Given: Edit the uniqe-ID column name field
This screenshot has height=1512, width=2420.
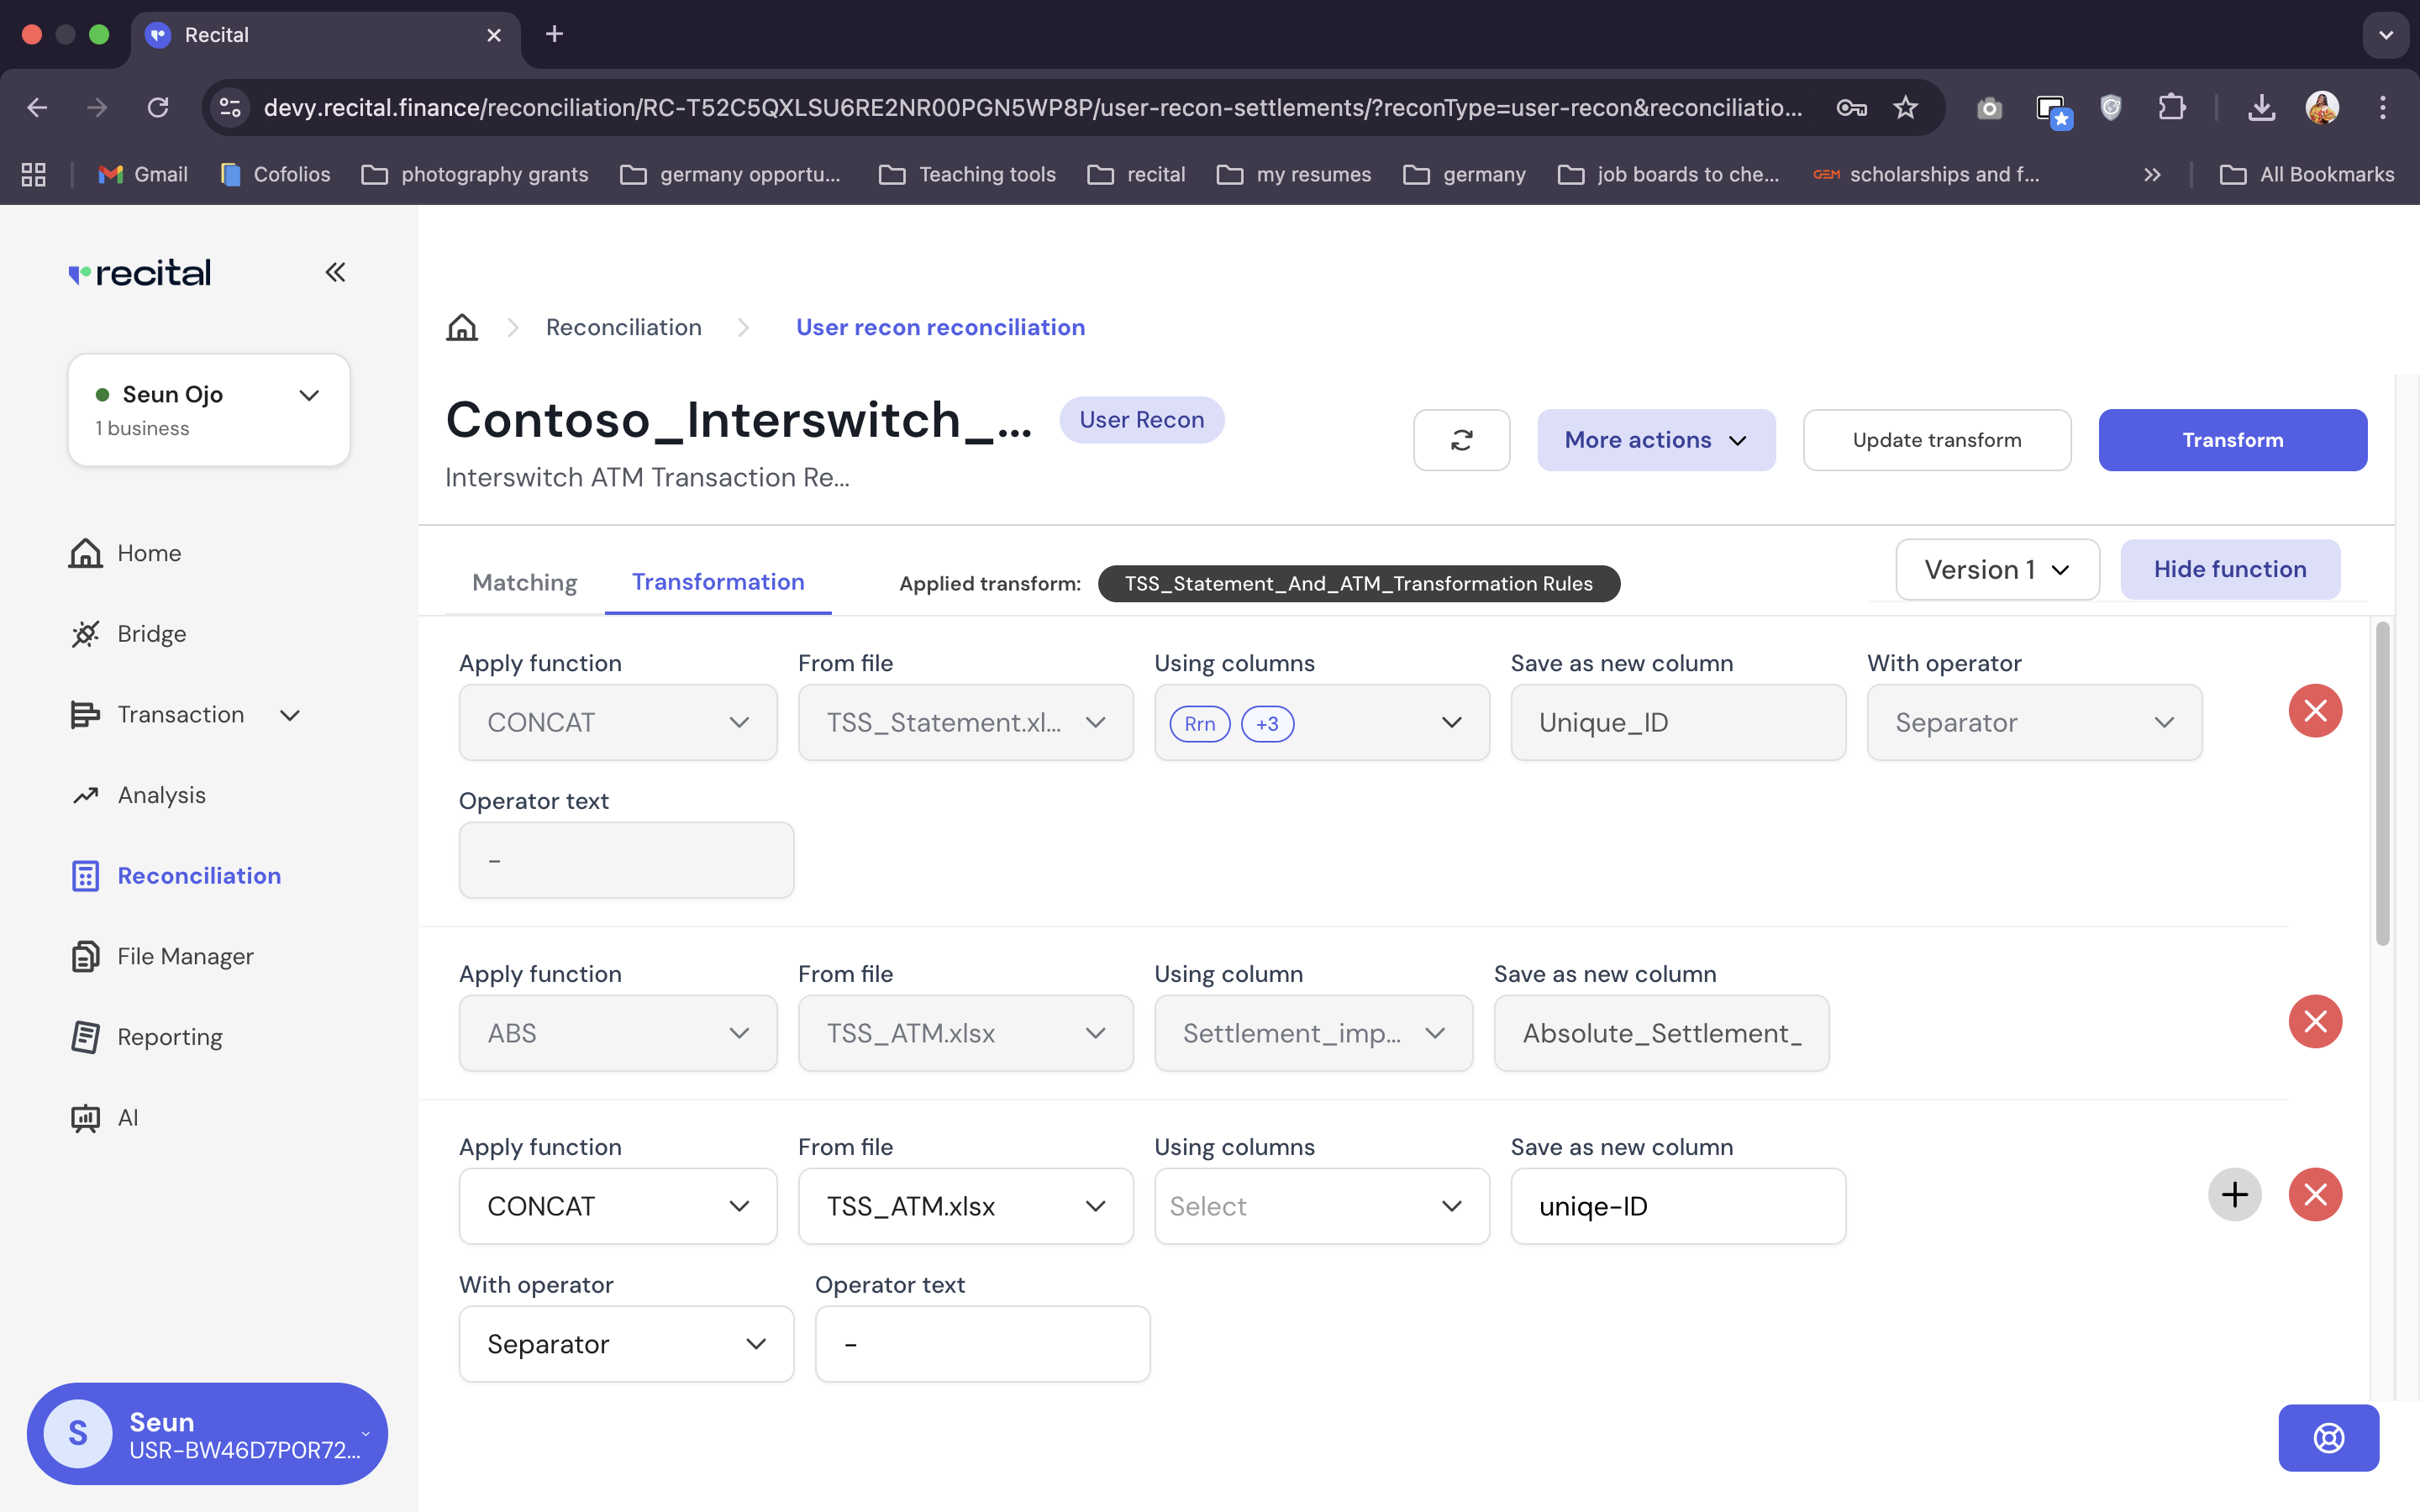Looking at the screenshot, I should point(1678,1206).
